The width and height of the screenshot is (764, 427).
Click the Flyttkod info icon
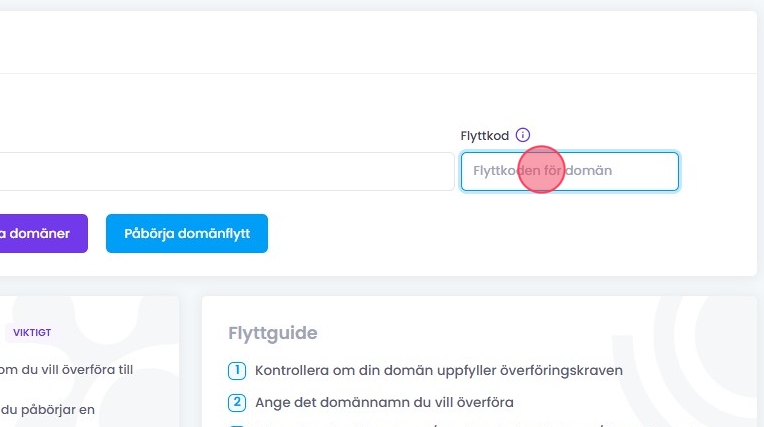523,135
